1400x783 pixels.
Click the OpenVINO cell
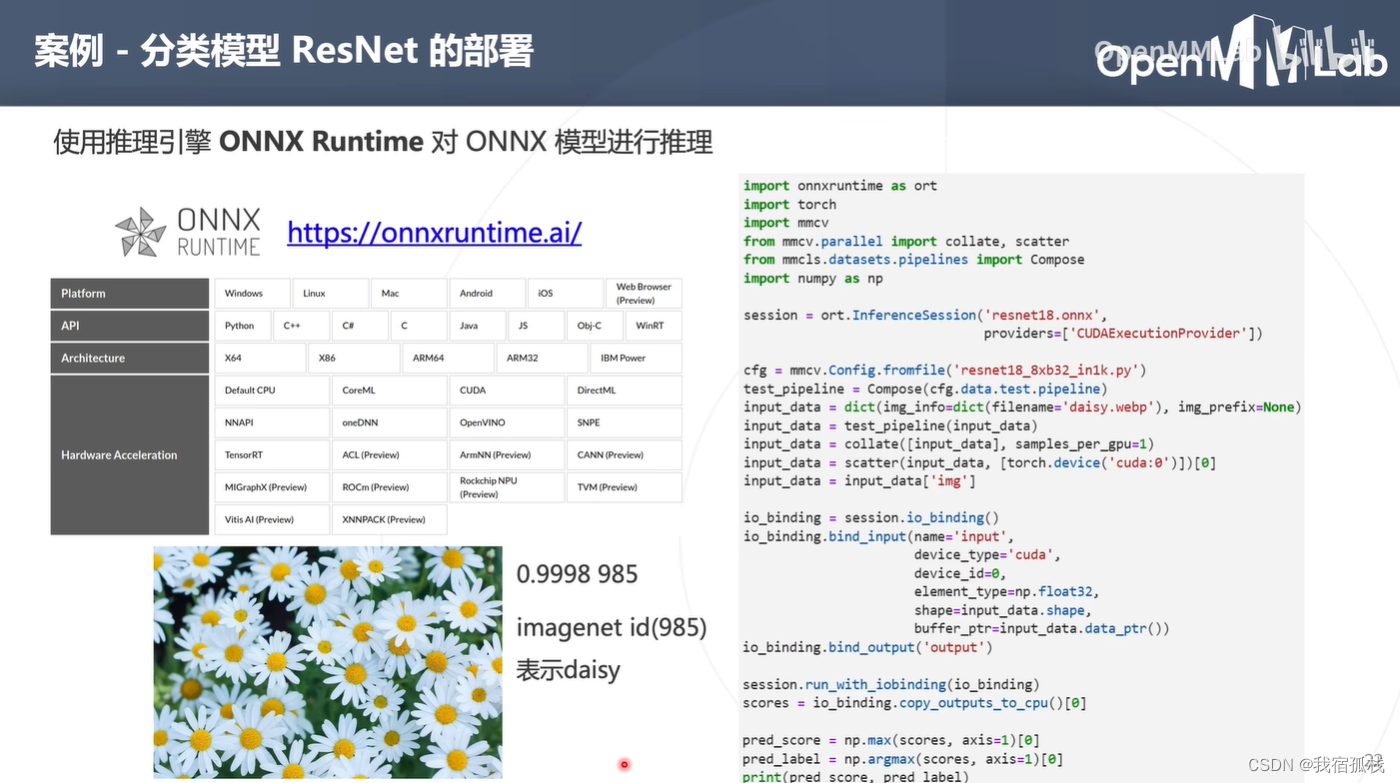[507, 423]
